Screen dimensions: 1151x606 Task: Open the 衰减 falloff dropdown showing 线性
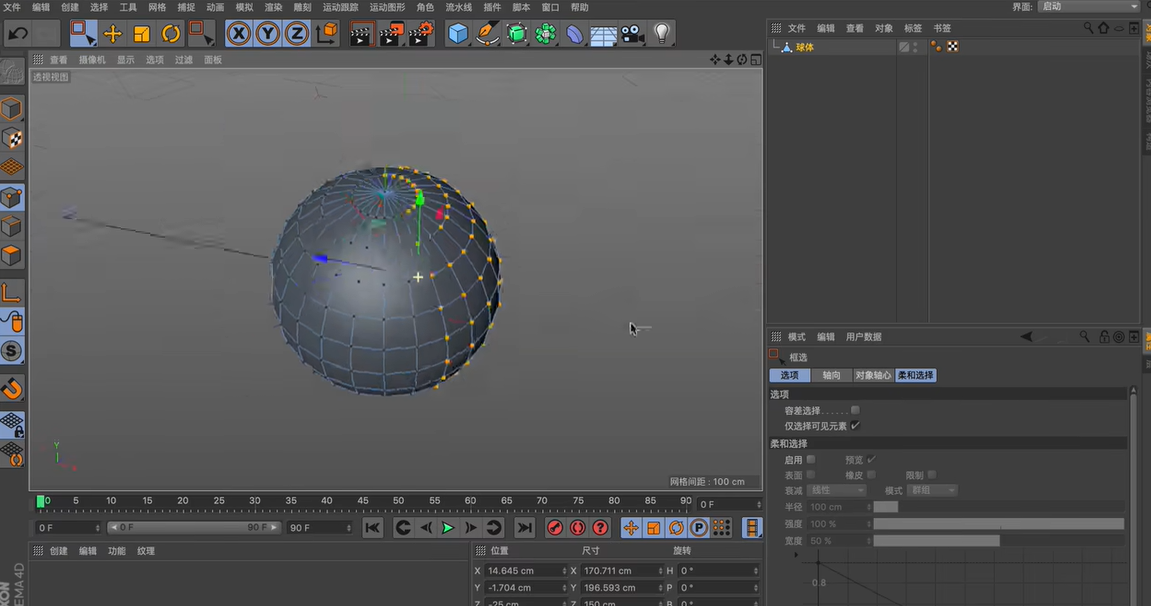pyautogui.click(x=838, y=490)
